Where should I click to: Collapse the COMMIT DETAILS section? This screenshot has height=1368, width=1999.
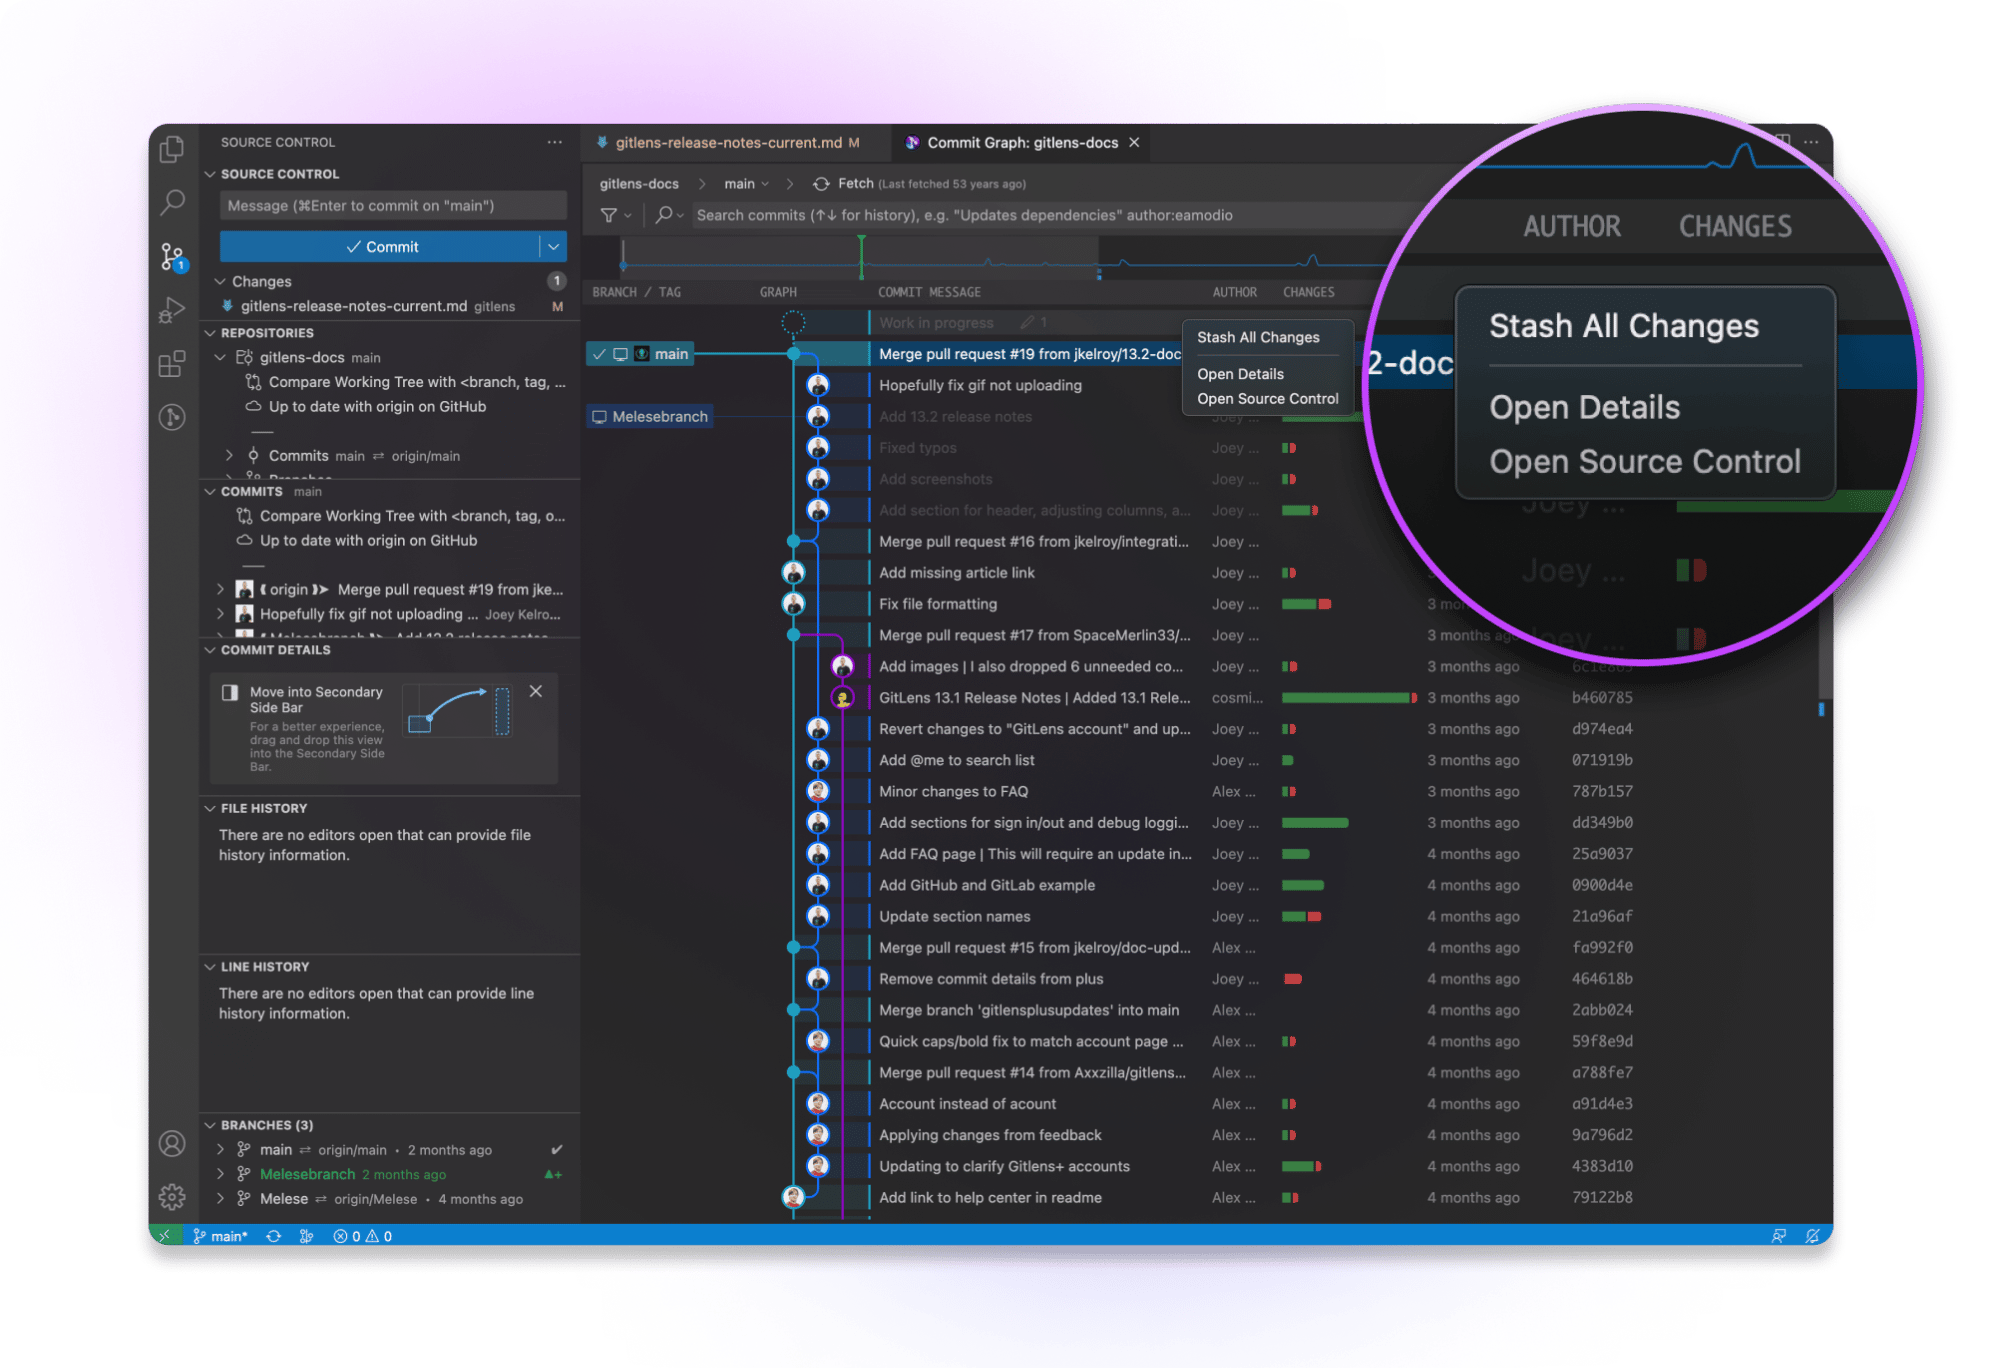(x=210, y=650)
